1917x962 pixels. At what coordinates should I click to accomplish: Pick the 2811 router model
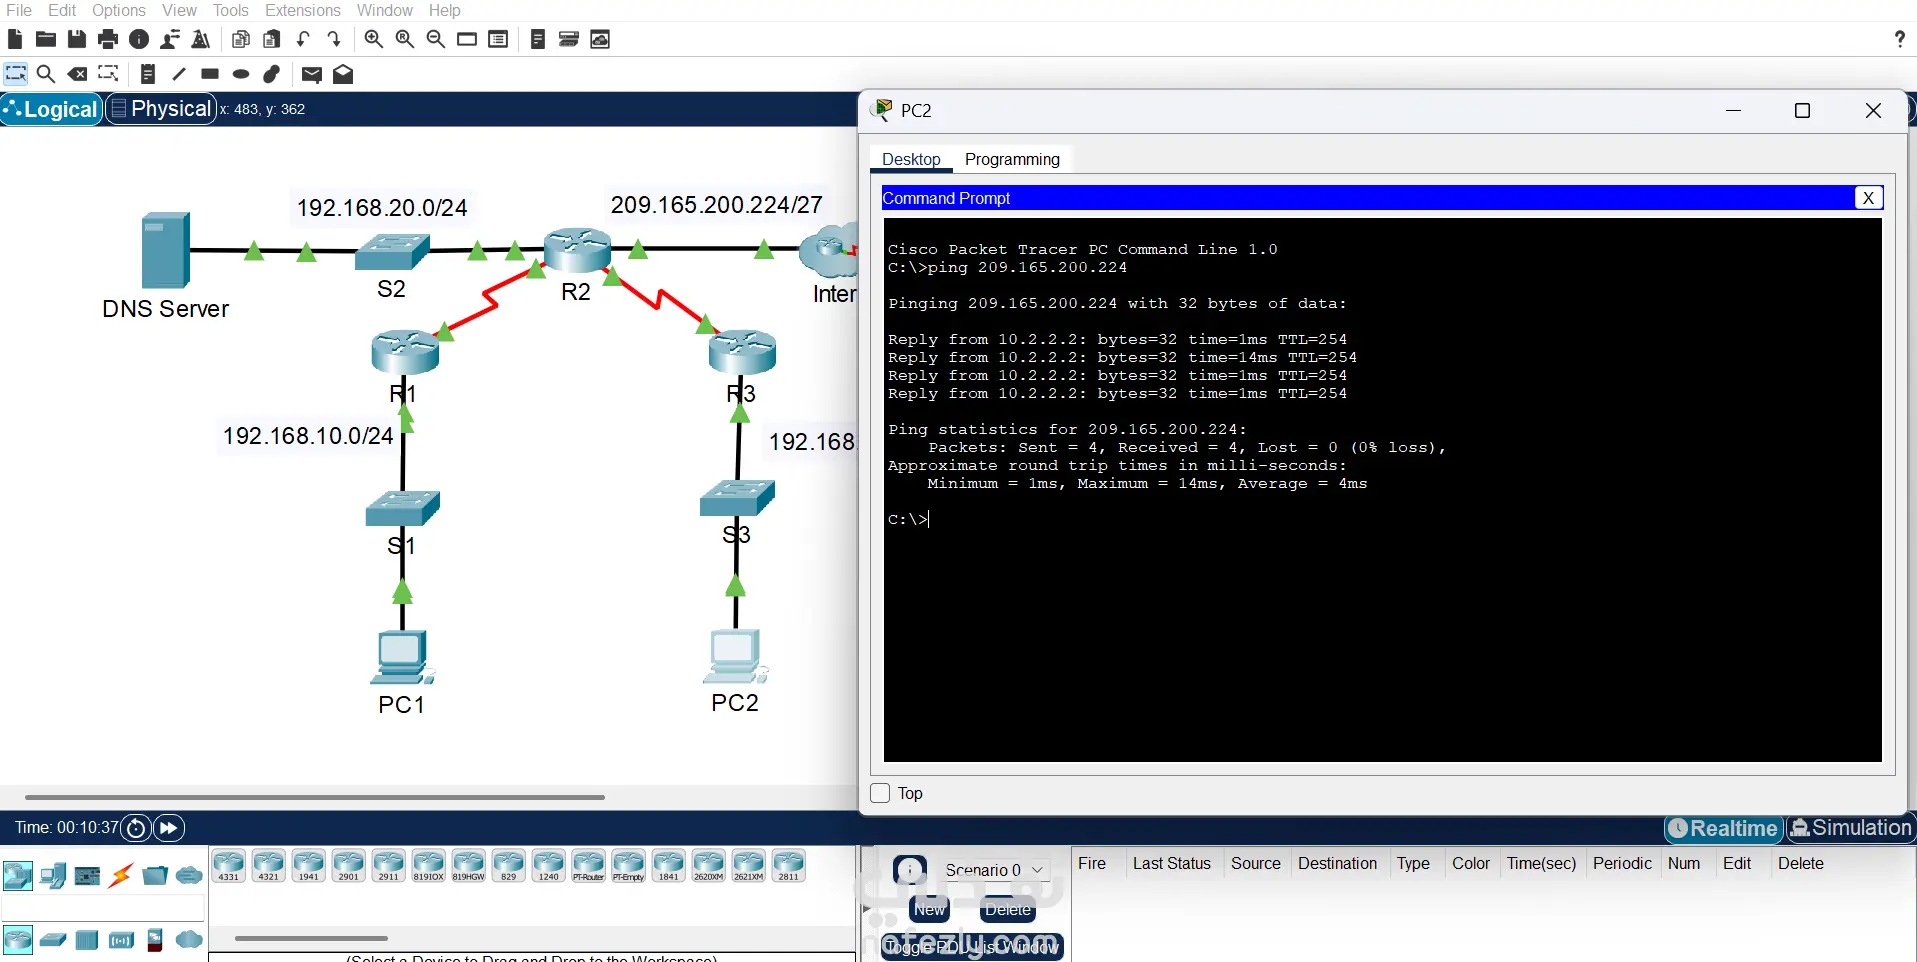789,866
